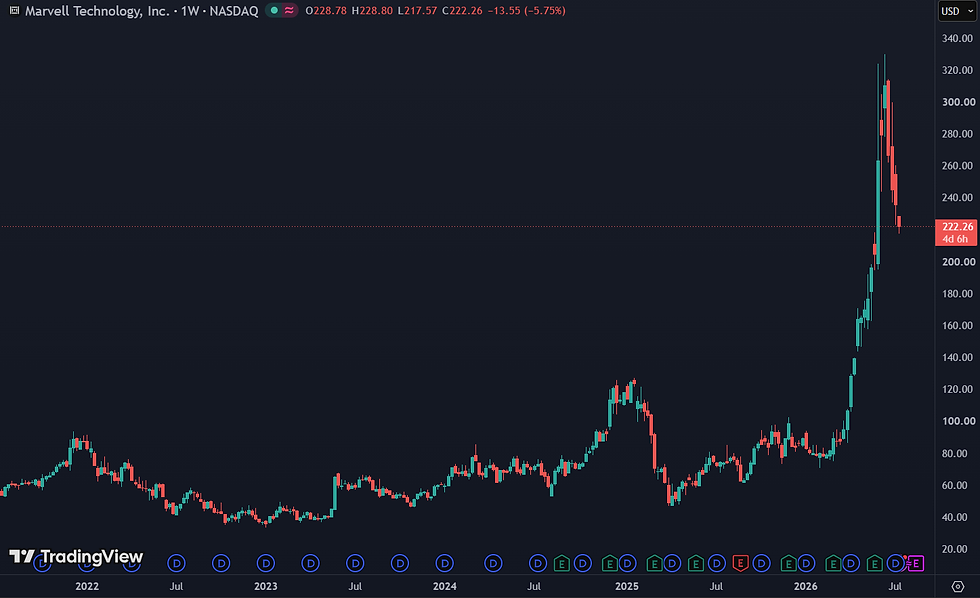This screenshot has width=980, height=598.
Task: Open chart settings with the gear icon
Action: [958, 586]
